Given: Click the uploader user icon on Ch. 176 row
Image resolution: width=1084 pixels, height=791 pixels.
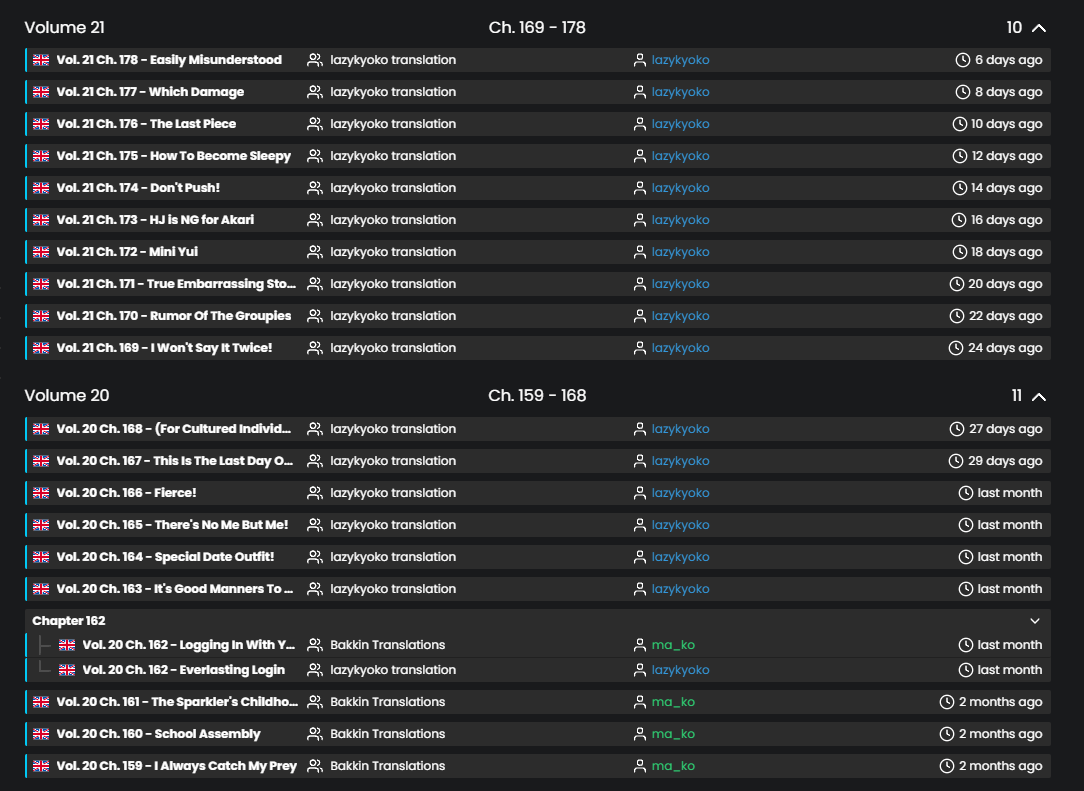Looking at the screenshot, I should click(640, 124).
